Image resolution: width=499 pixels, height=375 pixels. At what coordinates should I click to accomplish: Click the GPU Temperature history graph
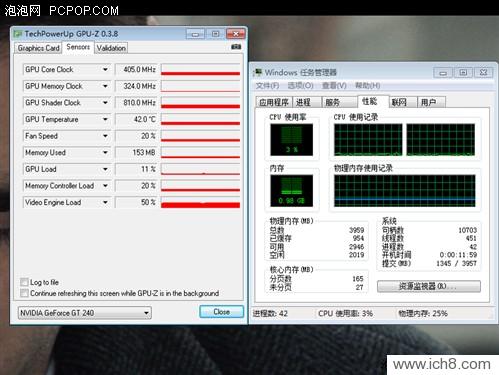pyautogui.click(x=200, y=119)
